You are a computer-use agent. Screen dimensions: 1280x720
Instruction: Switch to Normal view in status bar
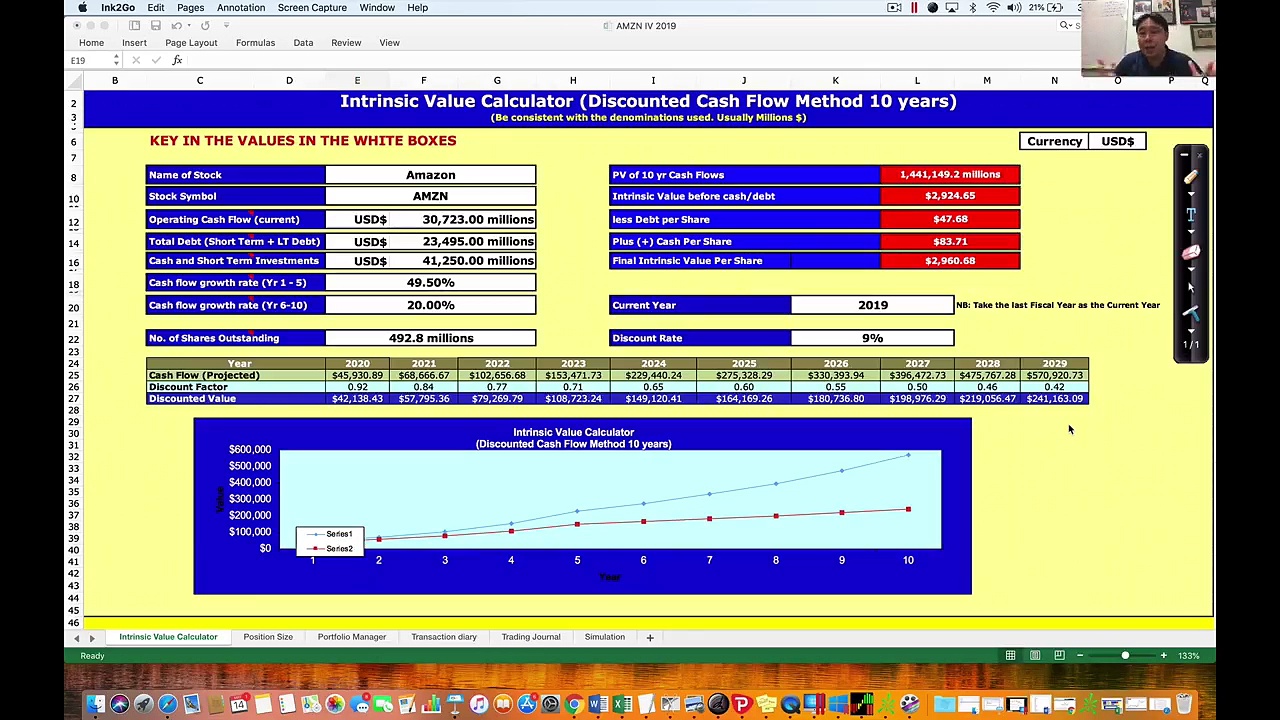(1010, 656)
